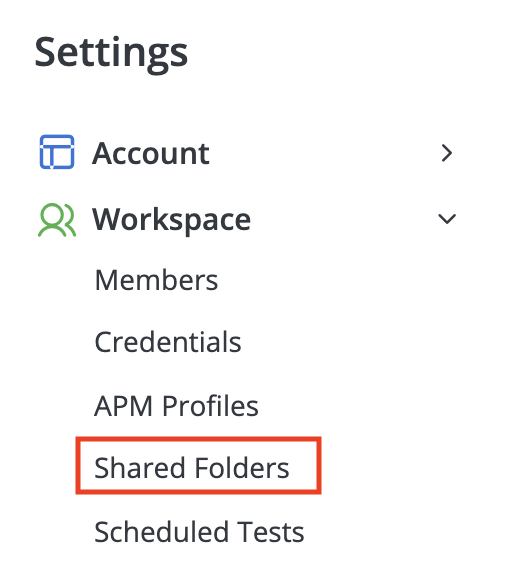Collapse Workspace section with down chevron
The width and height of the screenshot is (514, 564).
(x=447, y=218)
